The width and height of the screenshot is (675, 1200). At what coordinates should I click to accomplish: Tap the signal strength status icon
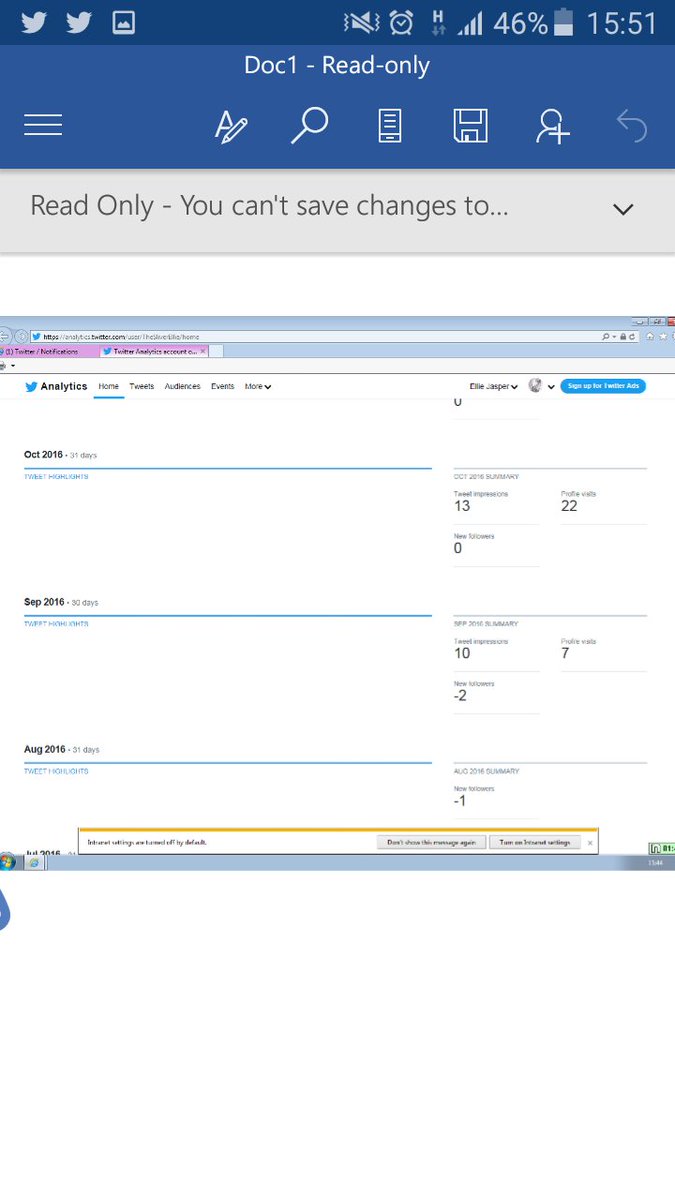[470, 22]
